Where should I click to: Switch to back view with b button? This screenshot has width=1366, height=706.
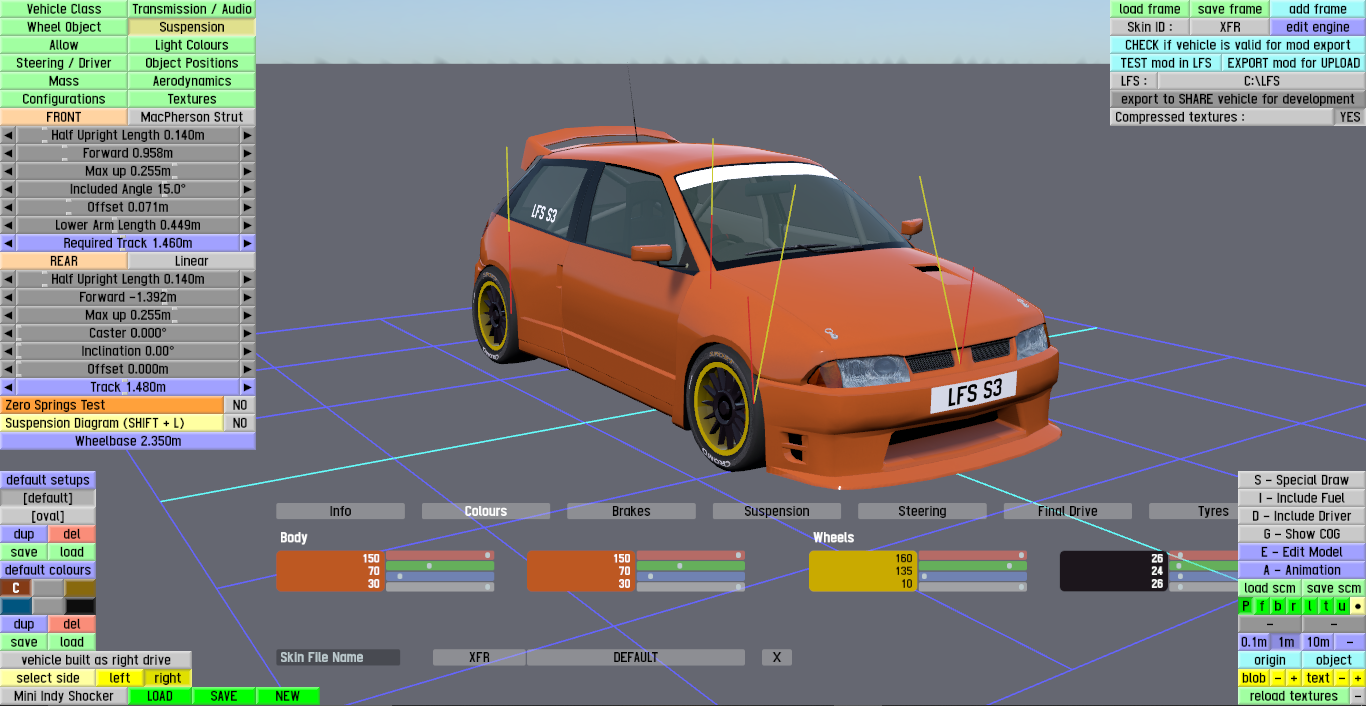[x=1278, y=606]
